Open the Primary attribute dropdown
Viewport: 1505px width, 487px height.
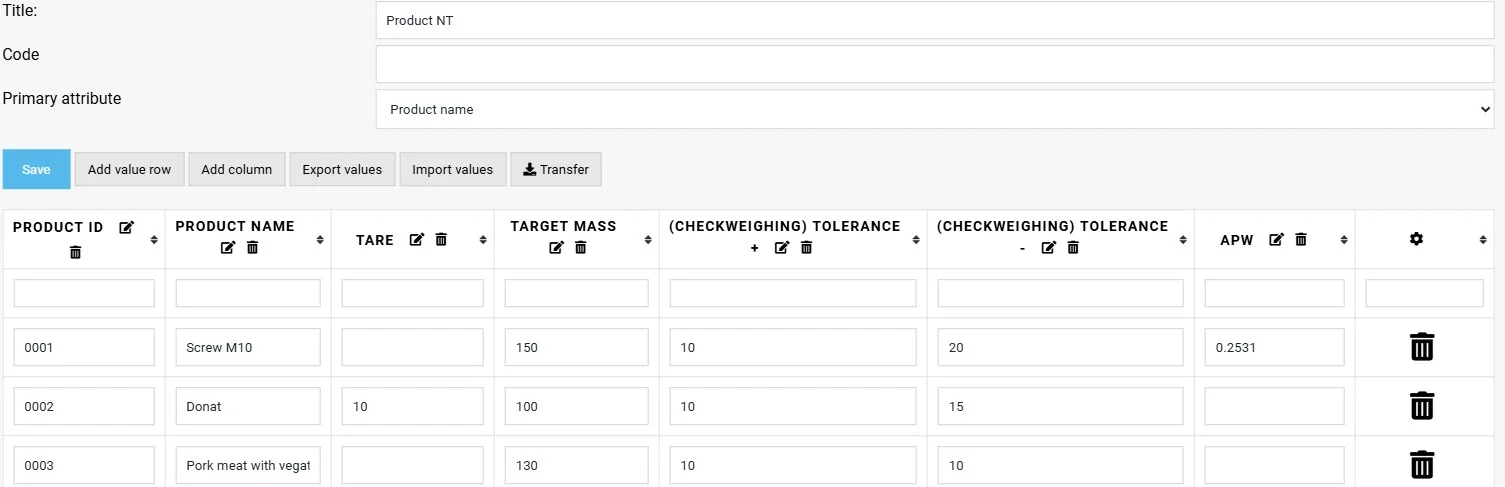click(935, 109)
